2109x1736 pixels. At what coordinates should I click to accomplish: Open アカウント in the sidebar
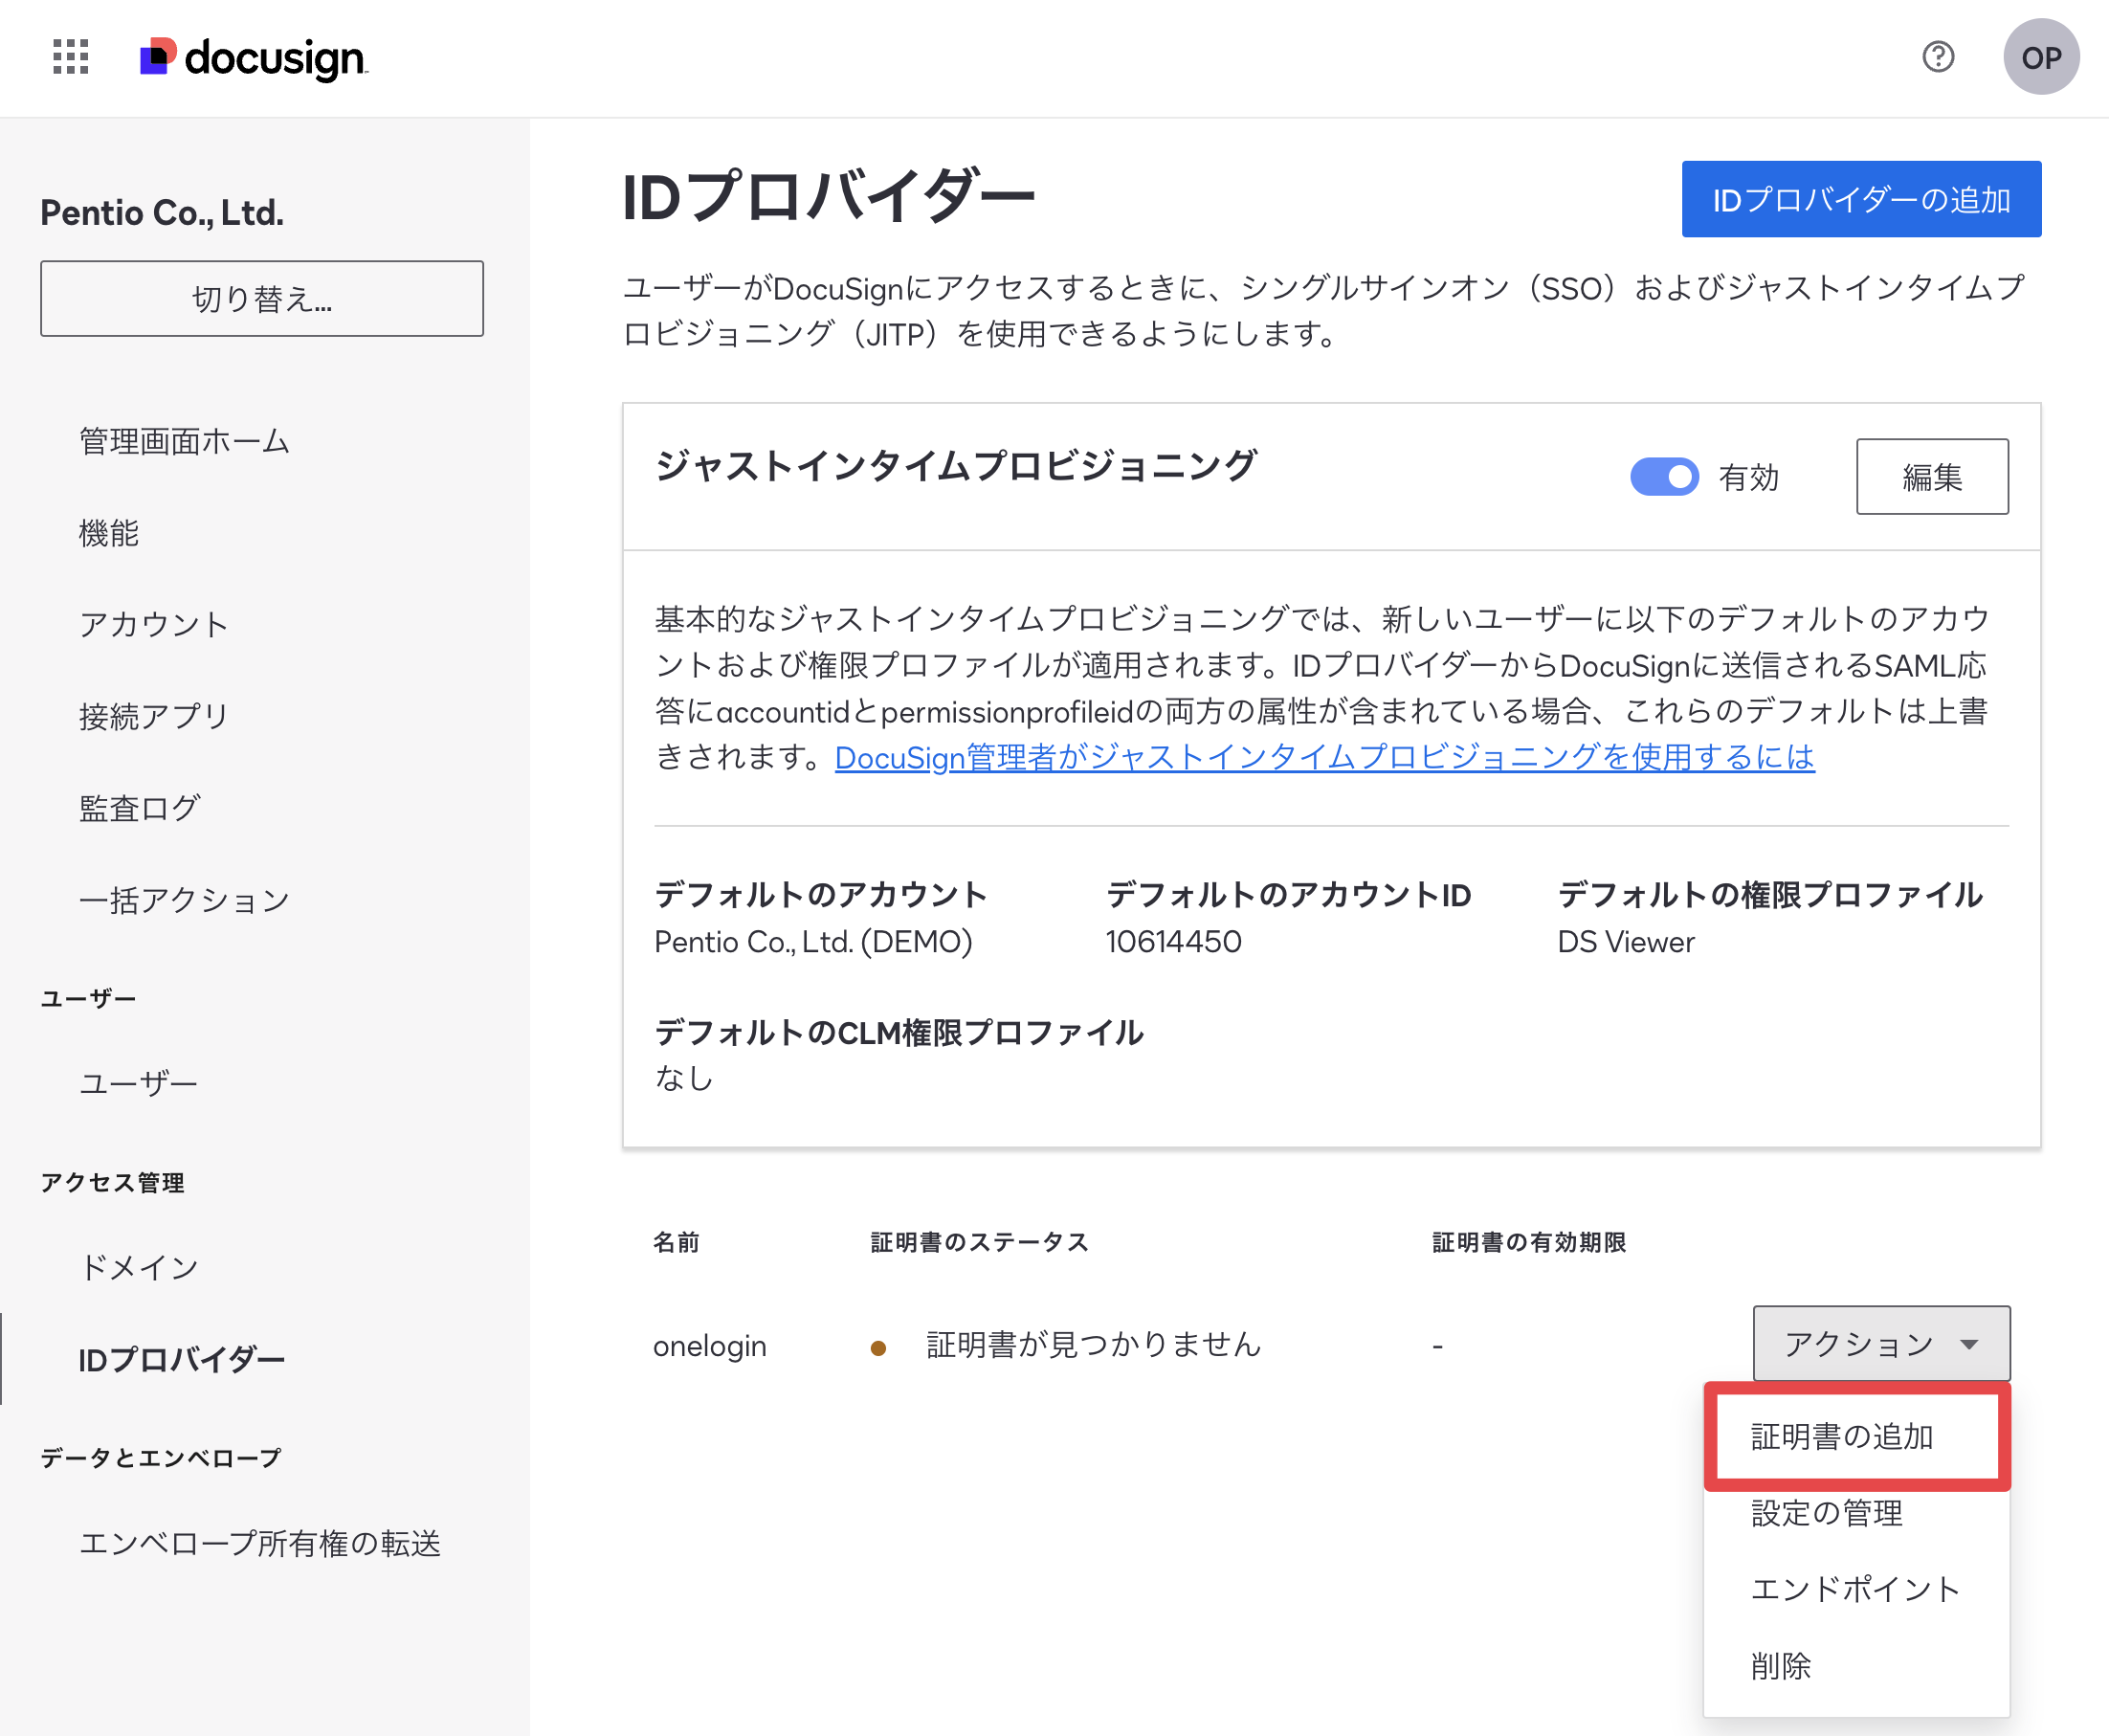[154, 624]
